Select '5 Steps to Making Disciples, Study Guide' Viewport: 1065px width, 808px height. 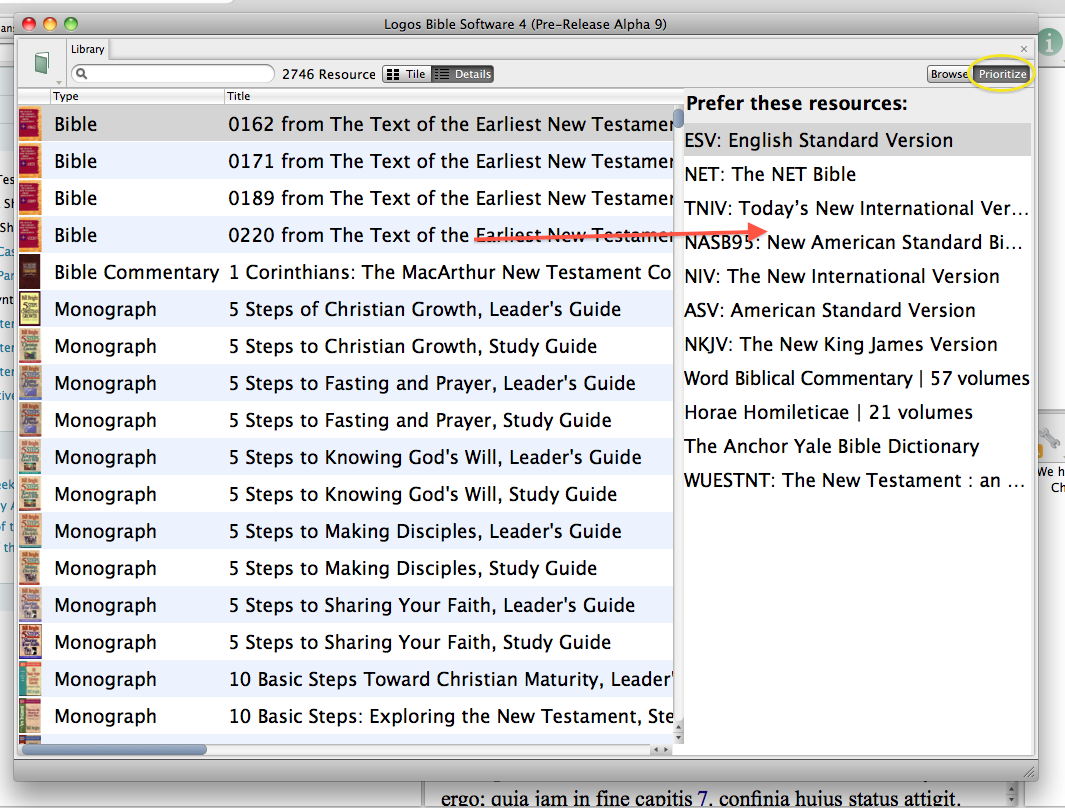coord(413,568)
